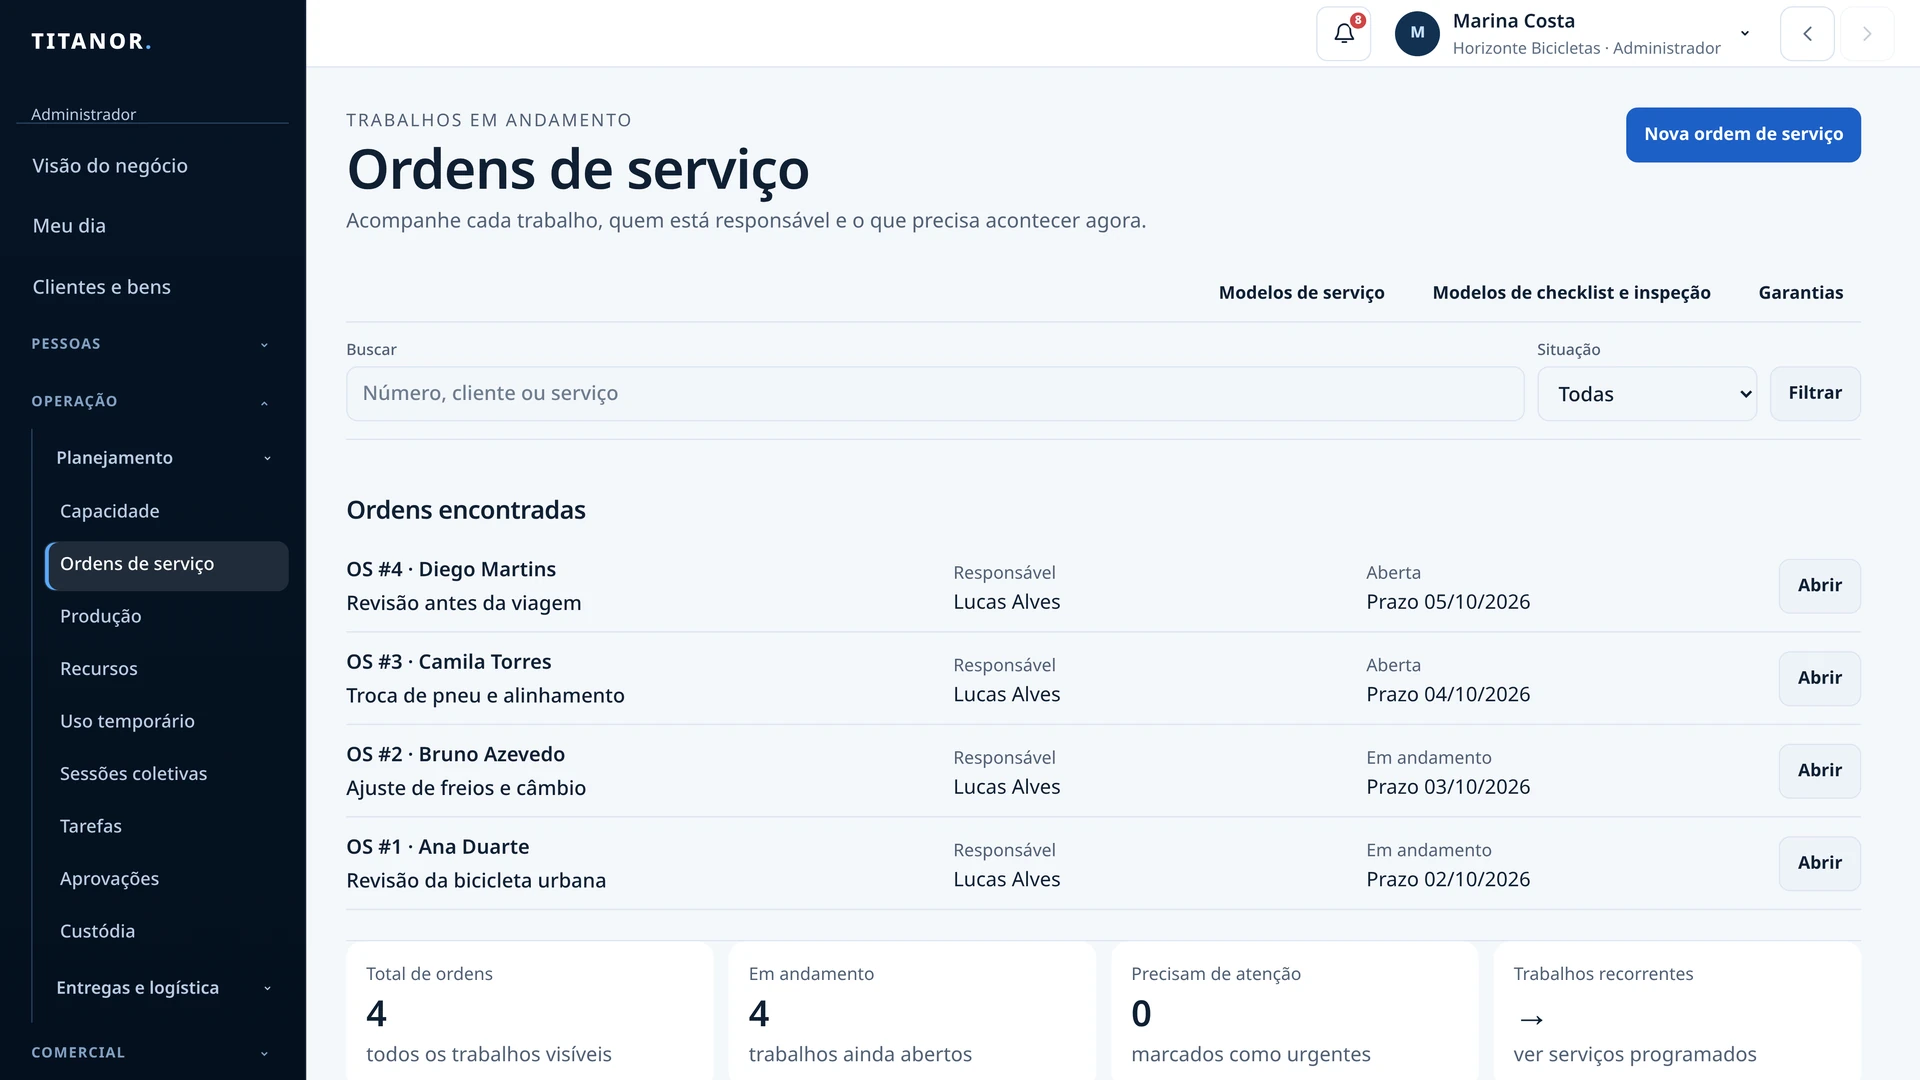Select Ordens de serviço sidebar item
Screen dimensions: 1920x1080
(167, 564)
